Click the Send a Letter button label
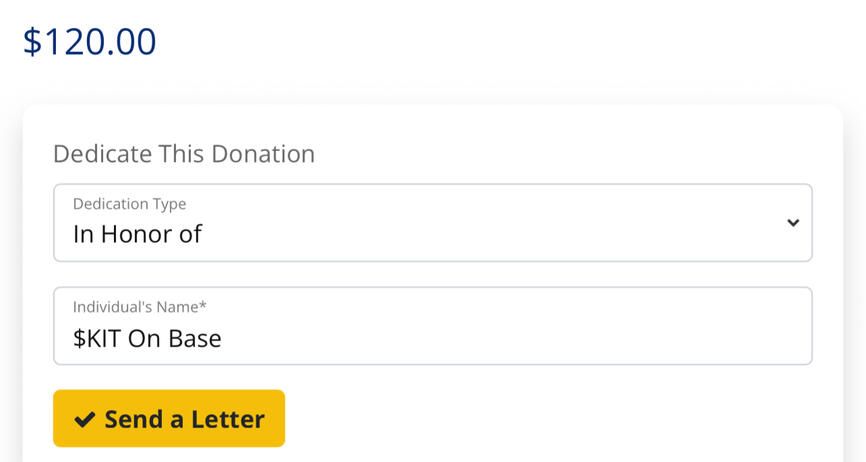The width and height of the screenshot is (866, 462). click(x=184, y=419)
